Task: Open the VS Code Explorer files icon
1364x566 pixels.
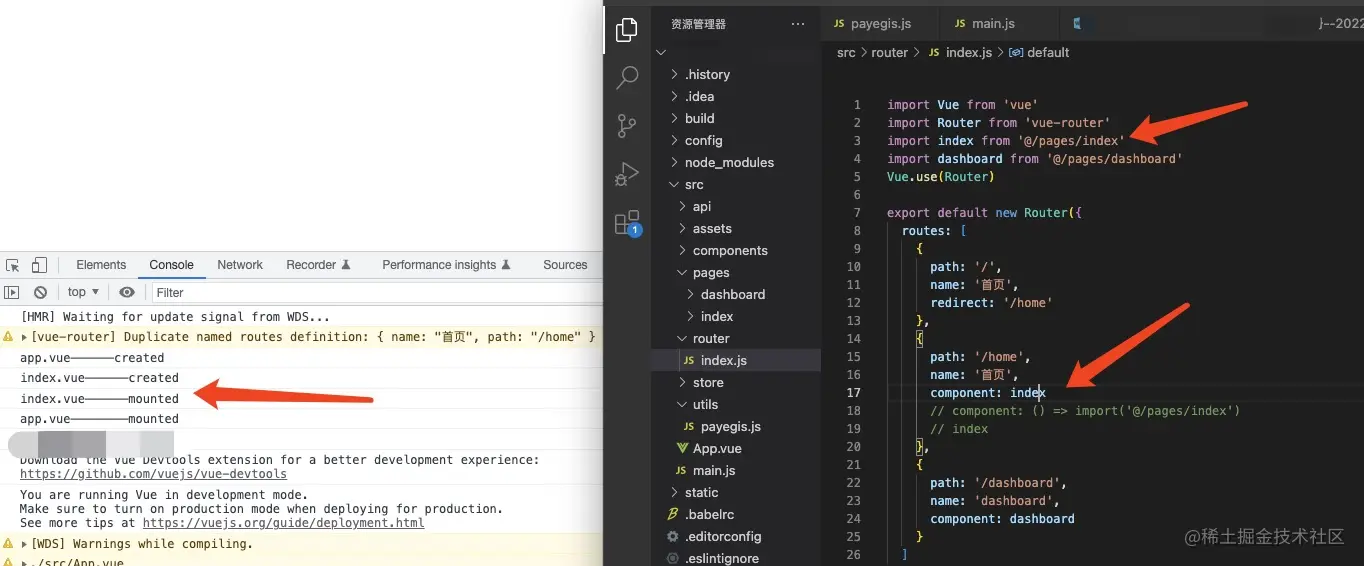Action: 627,30
